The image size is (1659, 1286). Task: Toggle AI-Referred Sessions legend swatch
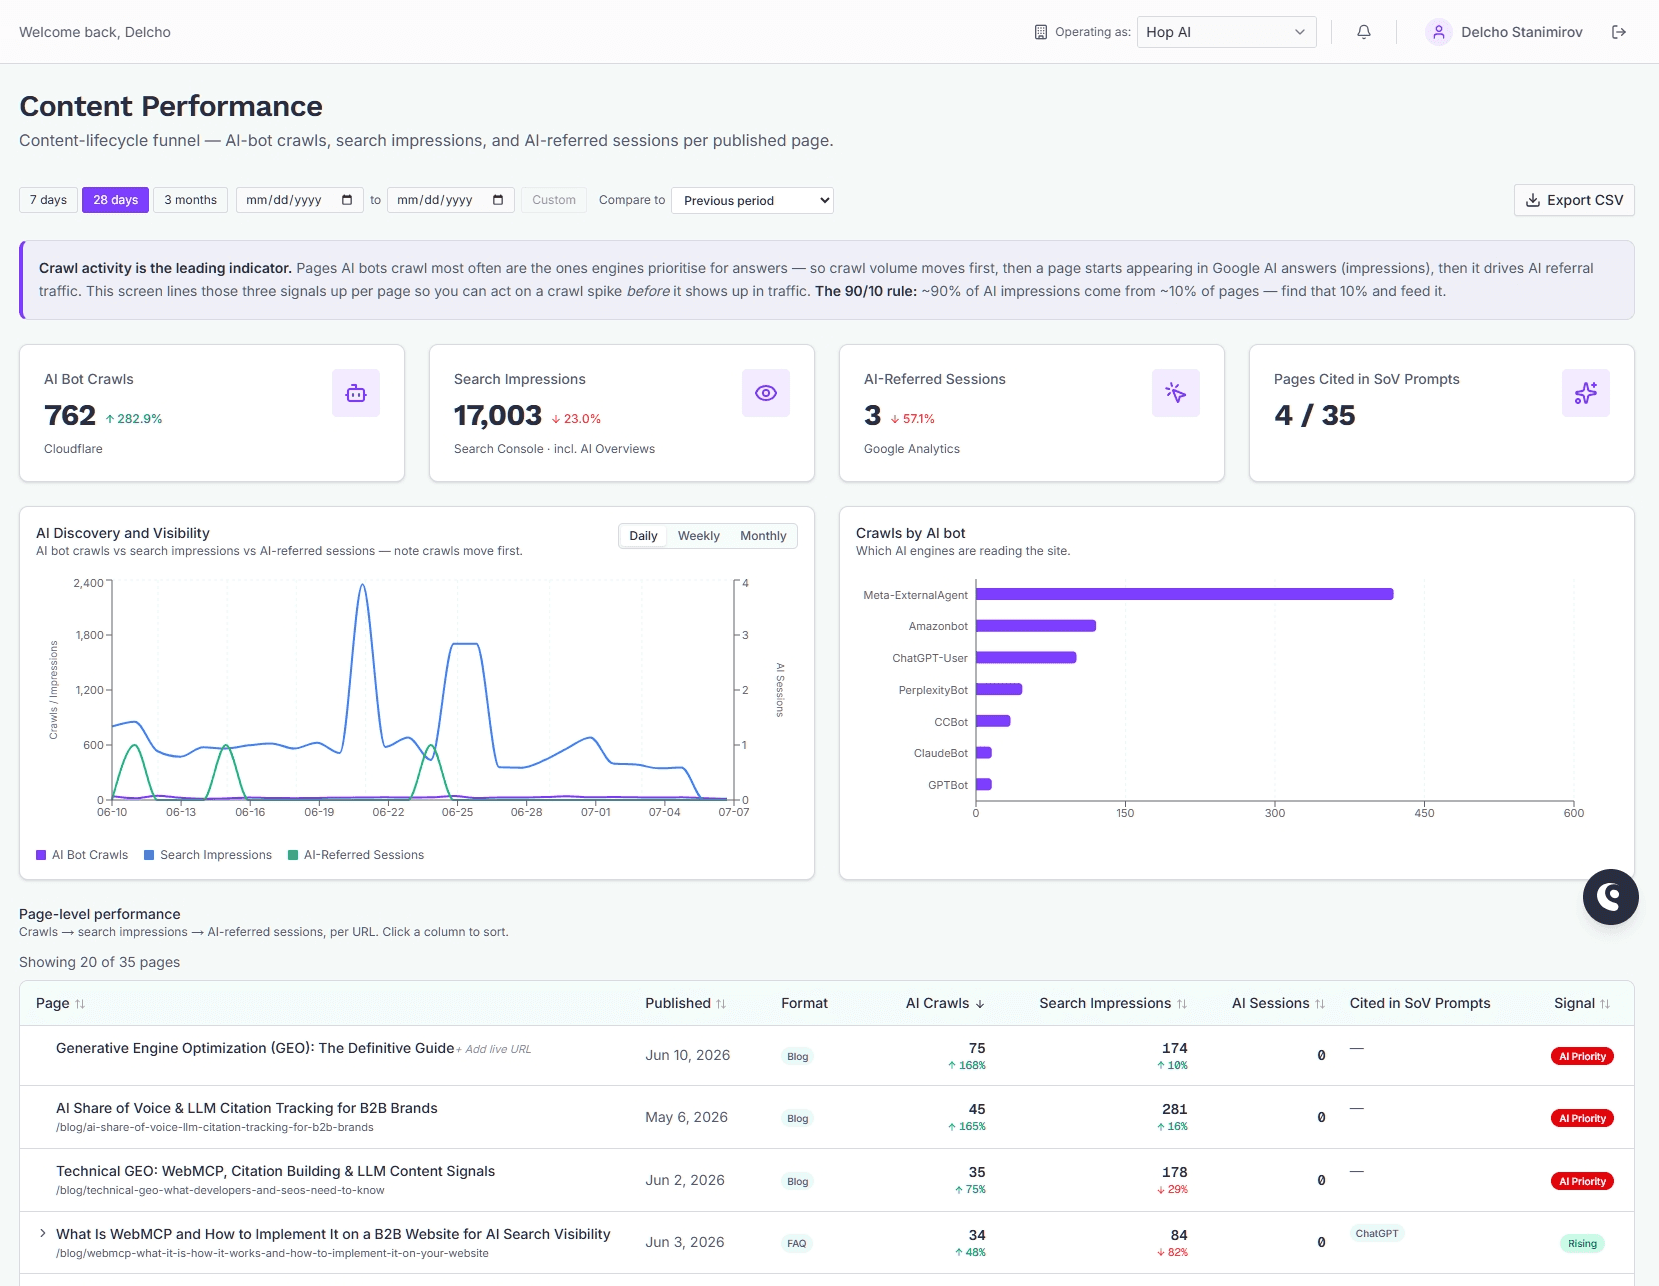(293, 855)
